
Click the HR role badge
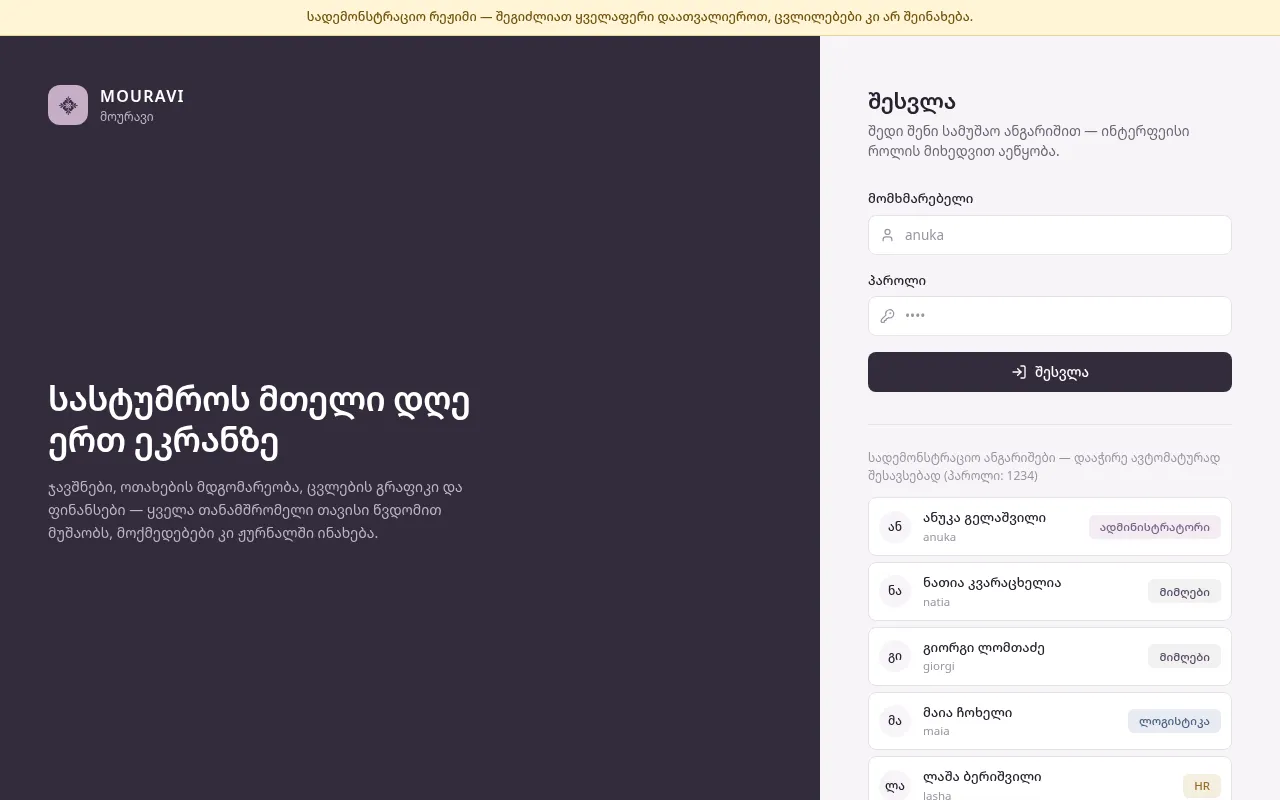(1202, 786)
